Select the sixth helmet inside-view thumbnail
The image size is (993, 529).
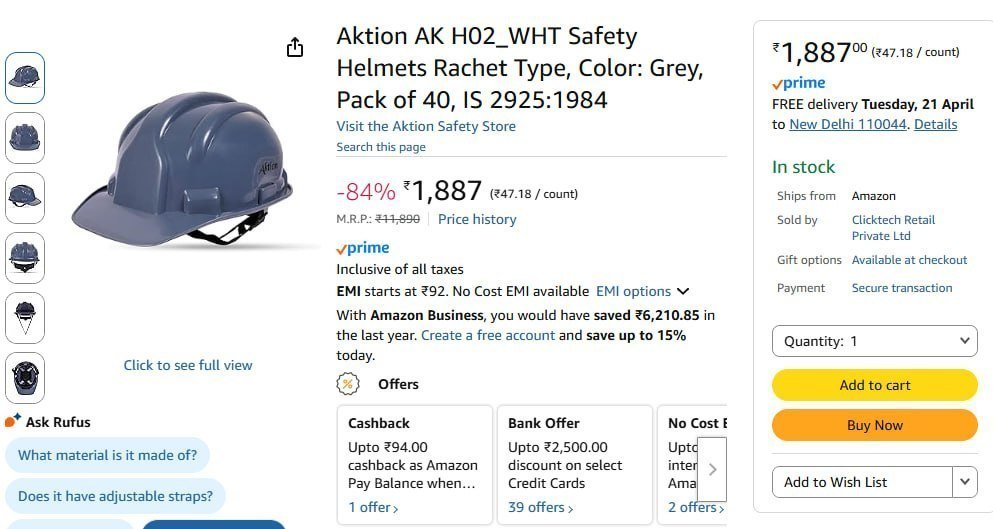[x=25, y=378]
